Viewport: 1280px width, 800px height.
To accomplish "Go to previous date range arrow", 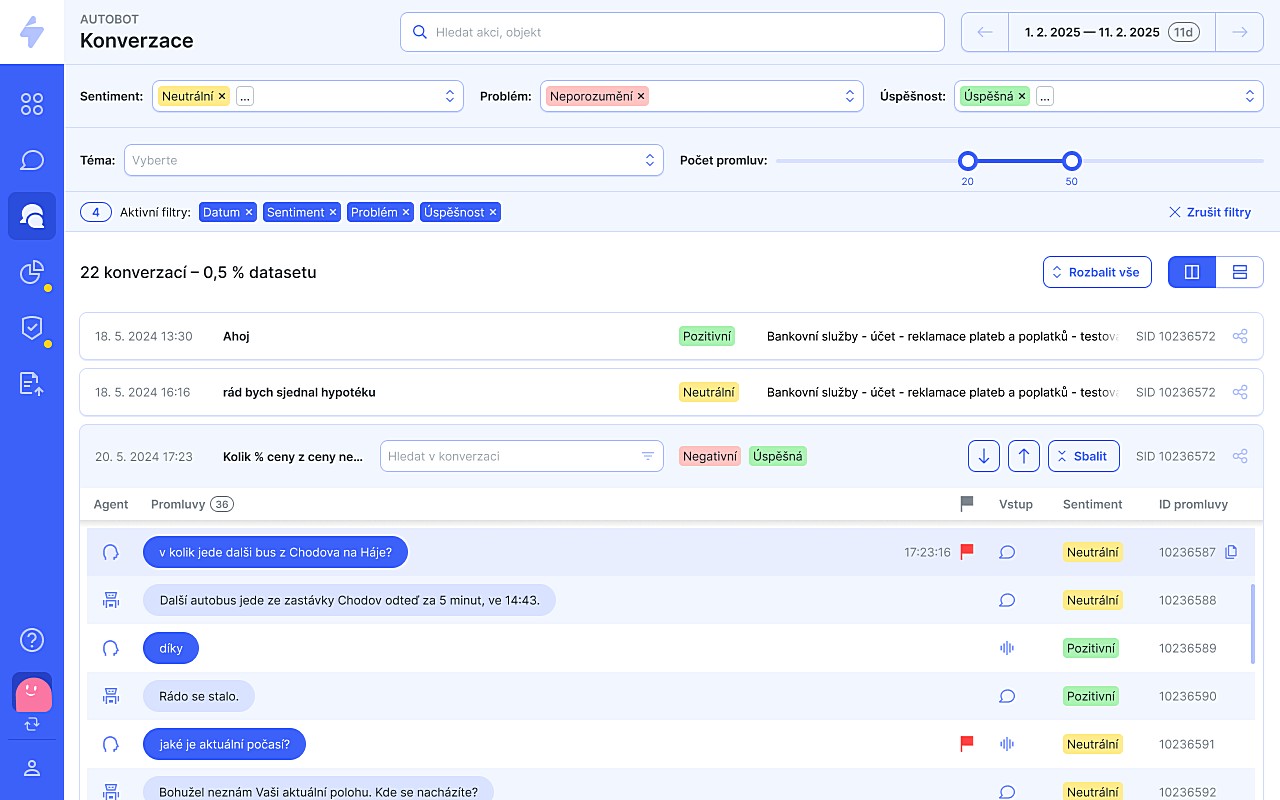I will [x=985, y=32].
